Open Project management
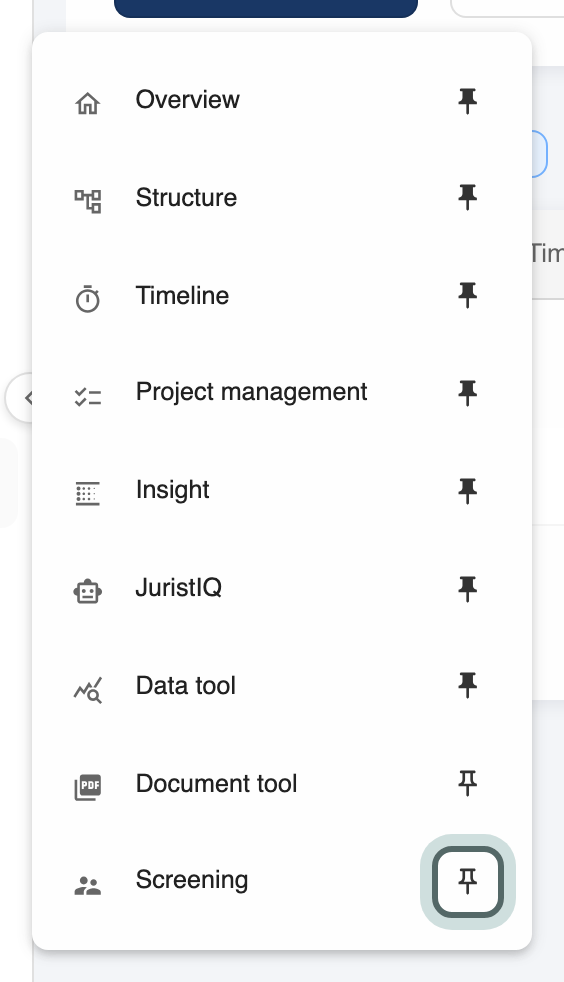This screenshot has height=982, width=564. point(251,393)
